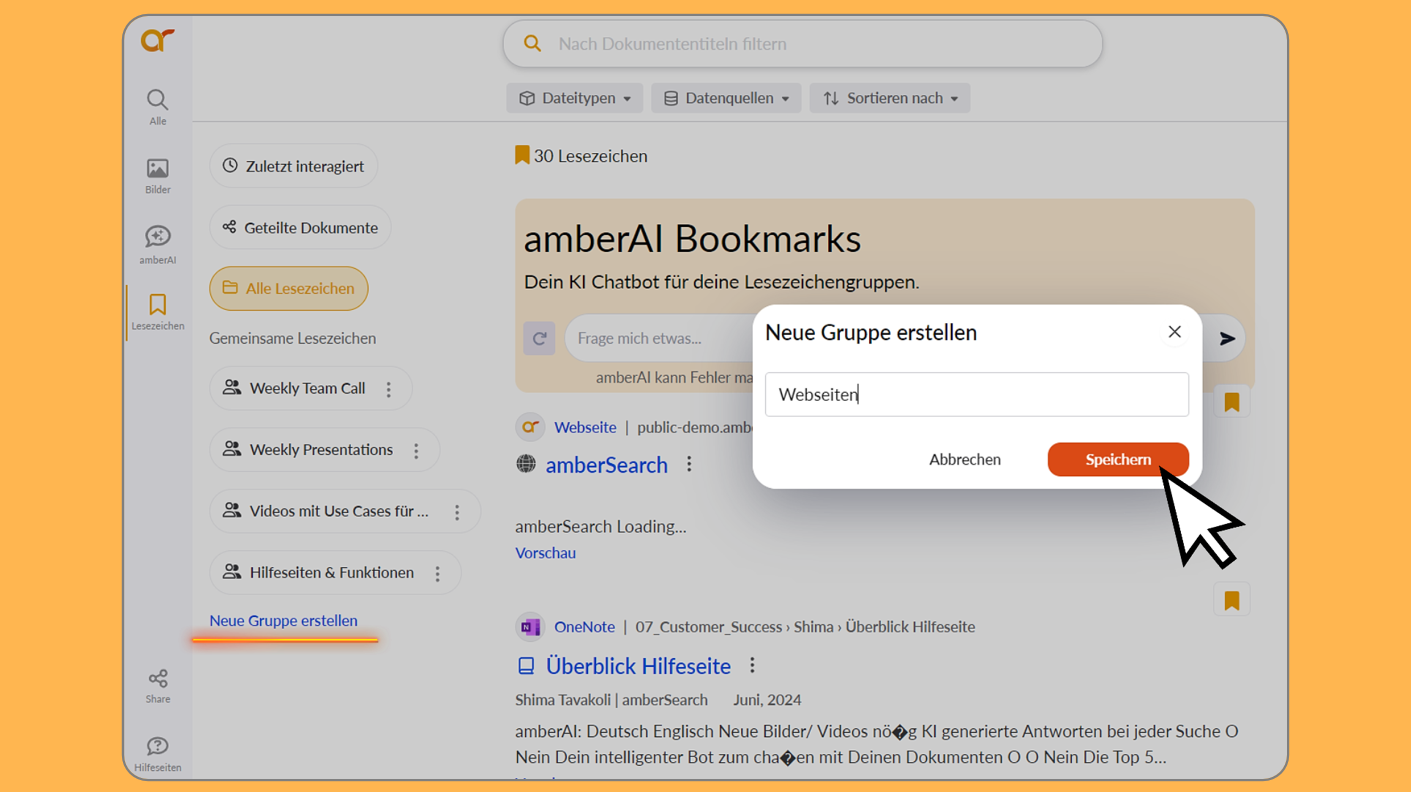Screen dimensions: 1411x792
Task: Click the OneNote source link
Action: tap(584, 627)
